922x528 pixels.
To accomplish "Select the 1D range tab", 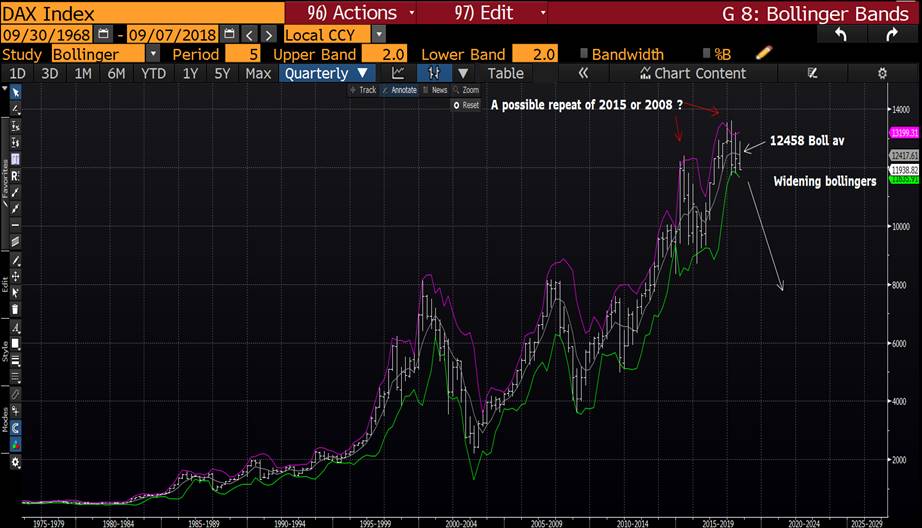I will tap(18, 73).
